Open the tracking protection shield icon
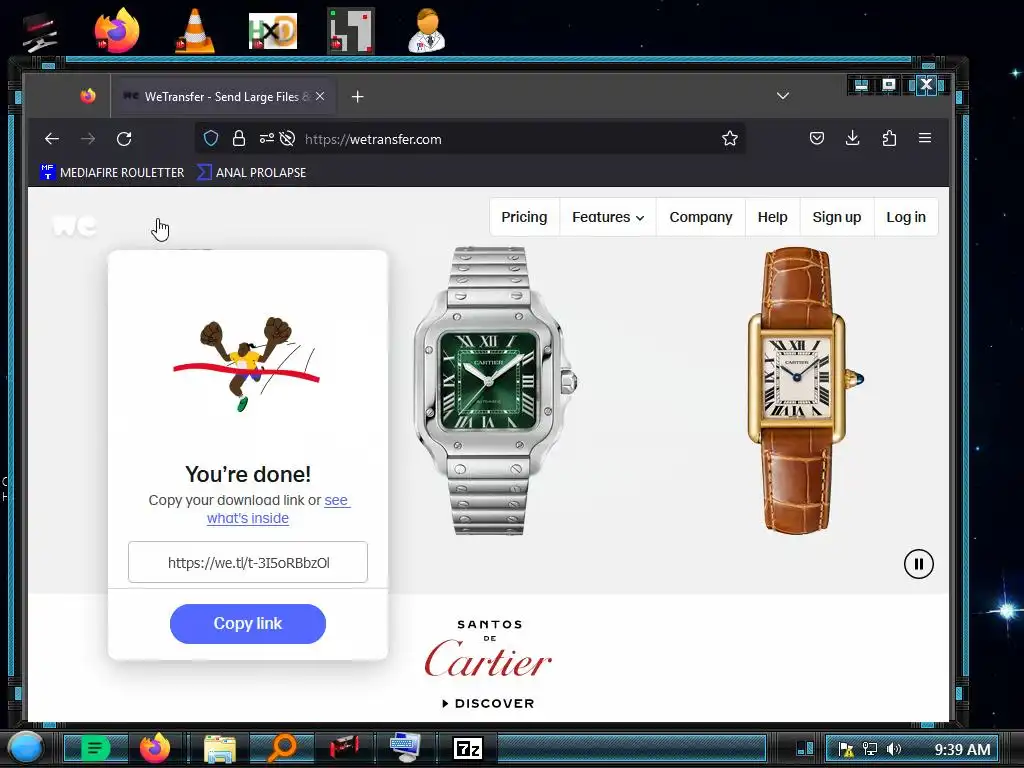The width and height of the screenshot is (1024, 768). [211, 138]
